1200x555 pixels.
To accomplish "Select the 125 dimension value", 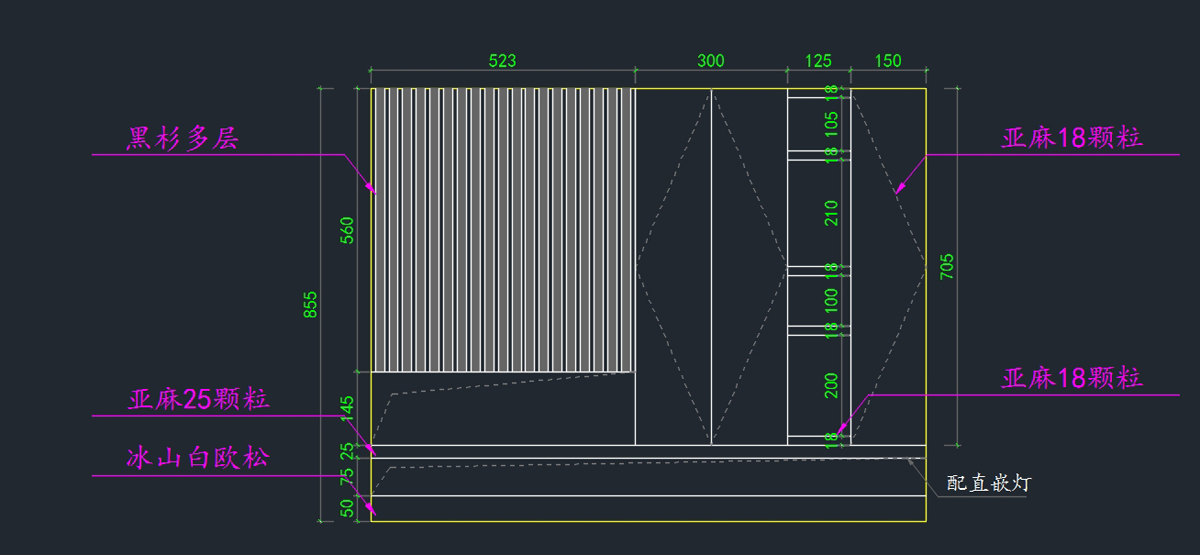I will tap(818, 61).
